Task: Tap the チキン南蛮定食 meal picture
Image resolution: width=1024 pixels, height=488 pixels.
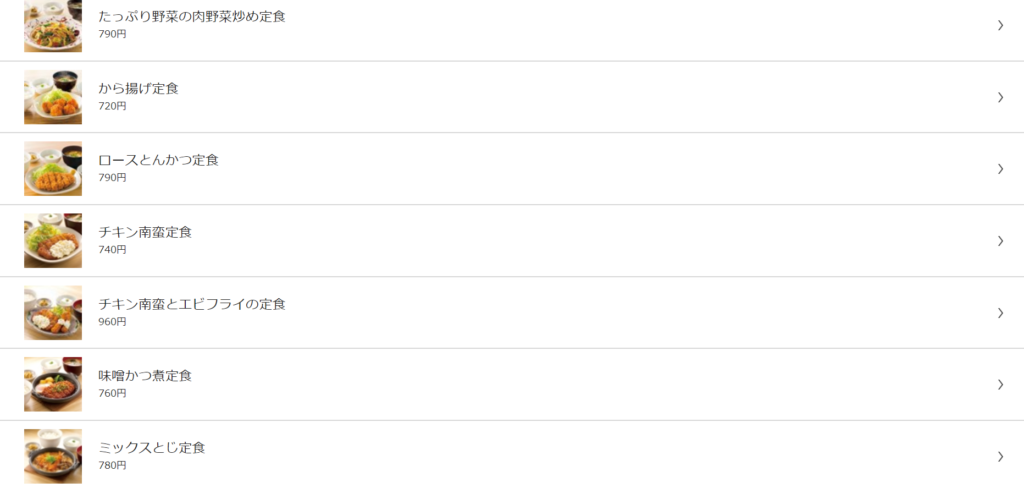Action: (x=53, y=240)
